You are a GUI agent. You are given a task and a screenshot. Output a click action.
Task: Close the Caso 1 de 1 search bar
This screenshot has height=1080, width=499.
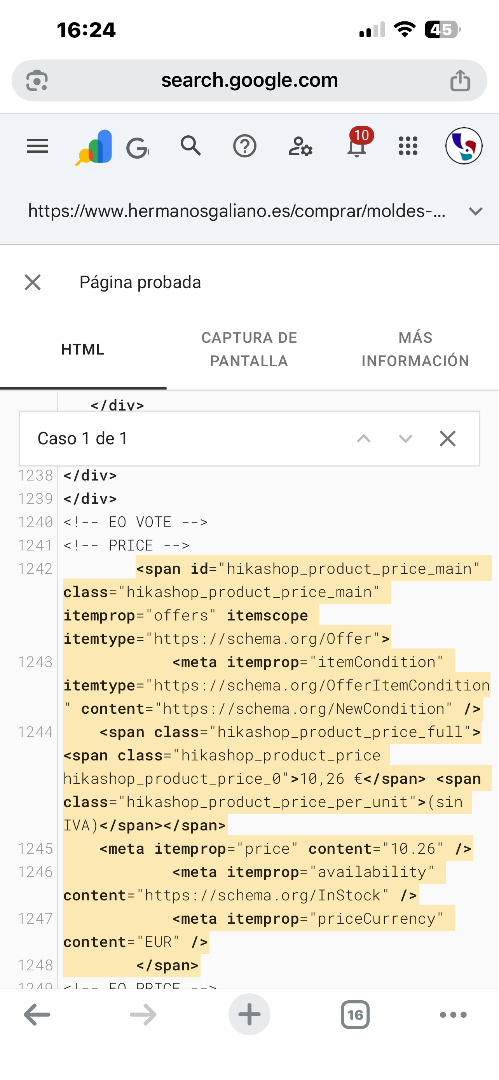pyautogui.click(x=448, y=439)
